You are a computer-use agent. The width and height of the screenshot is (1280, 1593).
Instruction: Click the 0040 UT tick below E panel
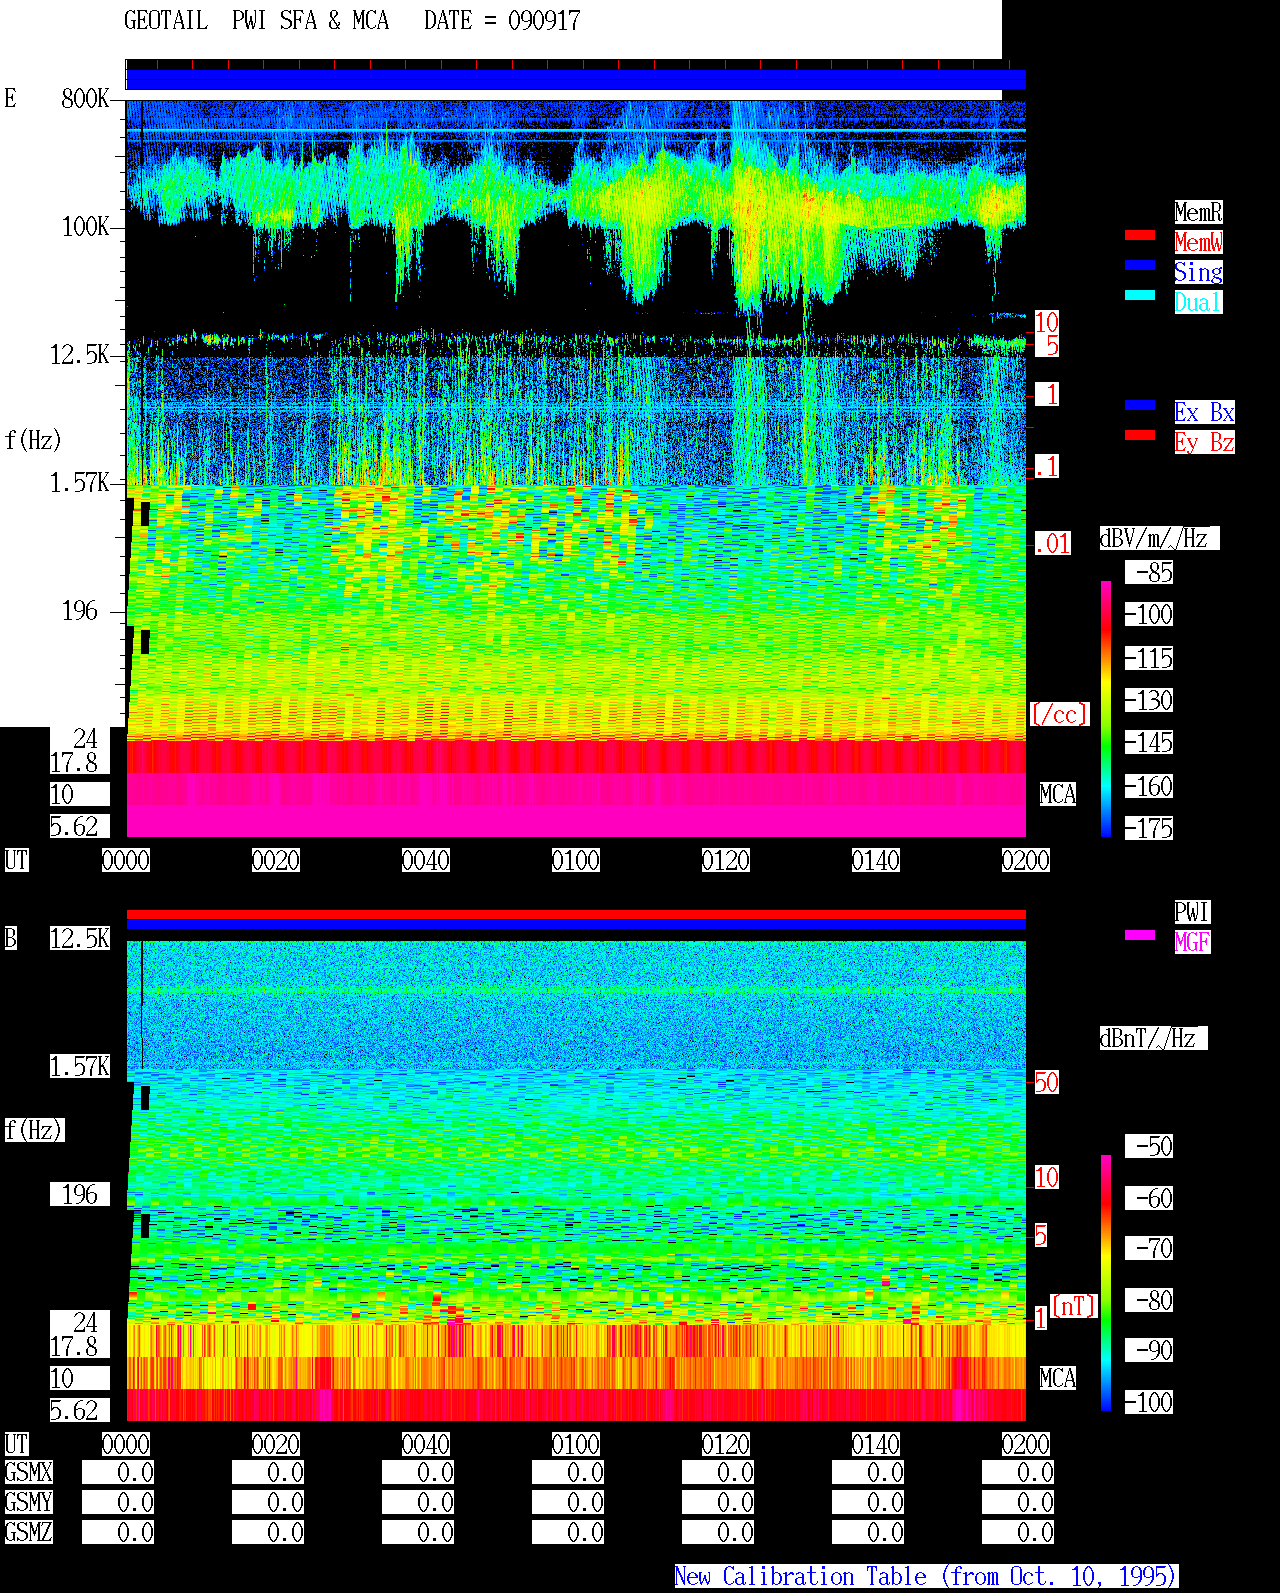coord(426,861)
